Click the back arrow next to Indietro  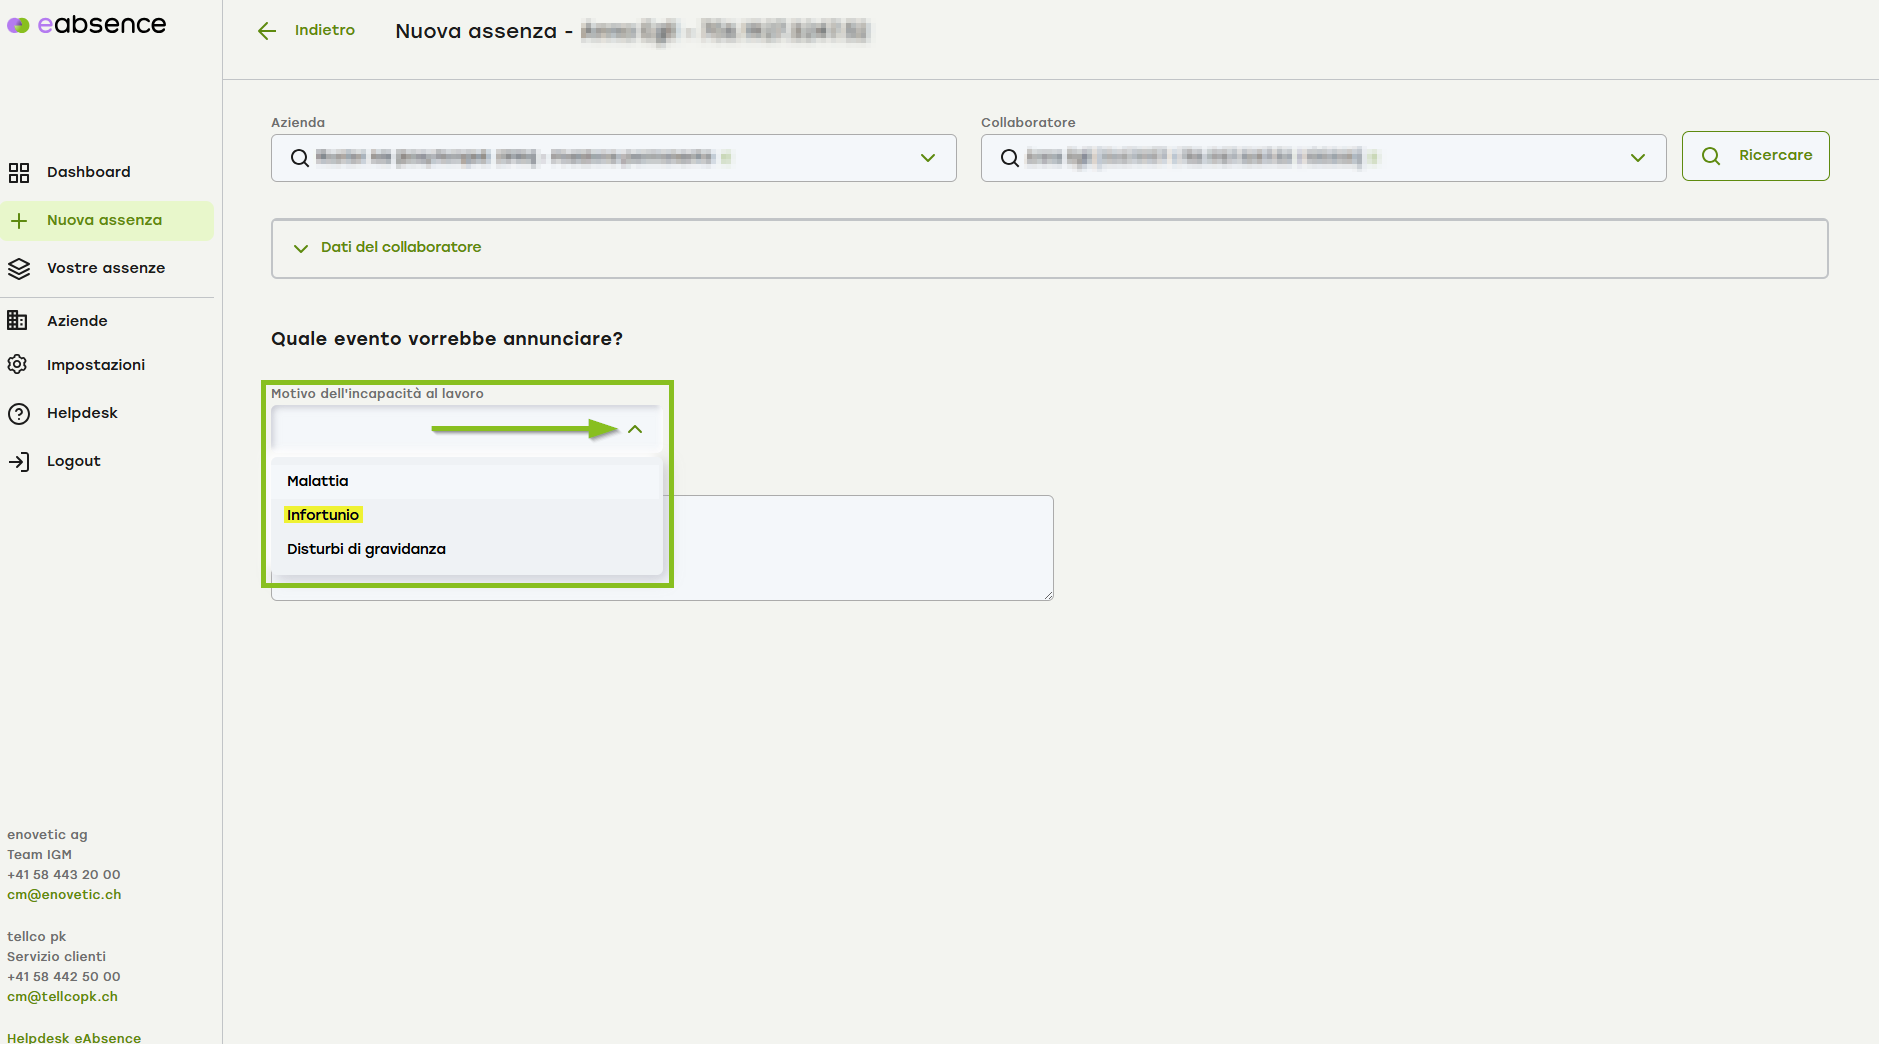pos(267,31)
